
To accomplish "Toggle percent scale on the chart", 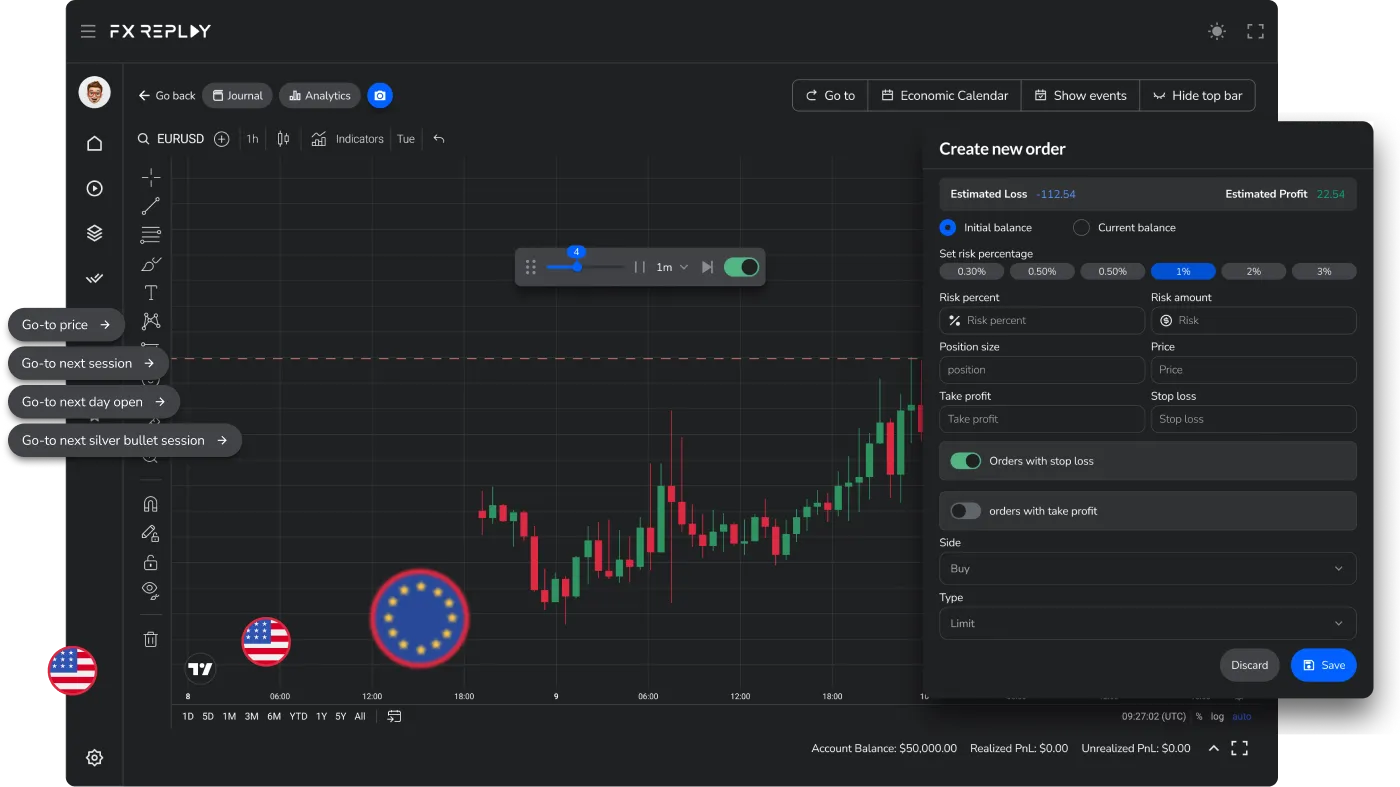I will click(x=1199, y=716).
